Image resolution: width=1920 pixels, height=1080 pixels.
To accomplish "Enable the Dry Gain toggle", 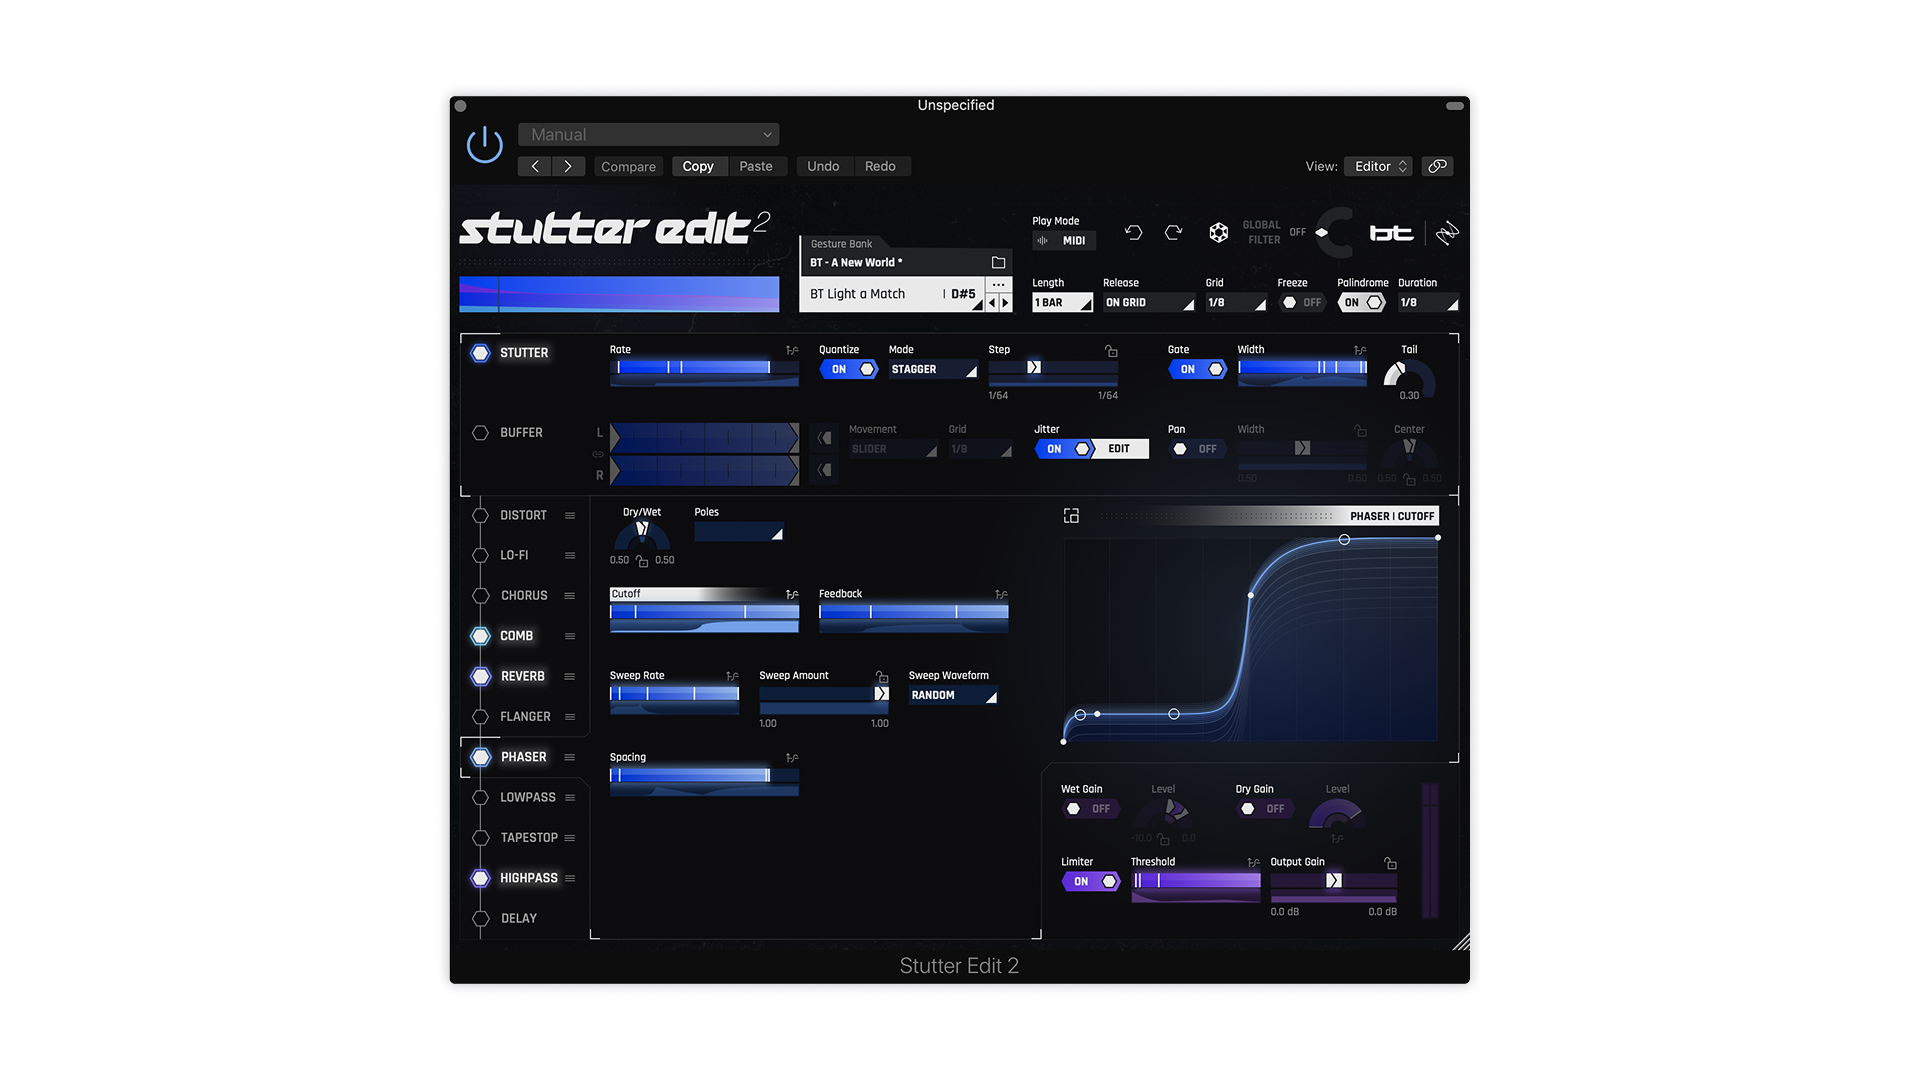I will tap(1265, 809).
